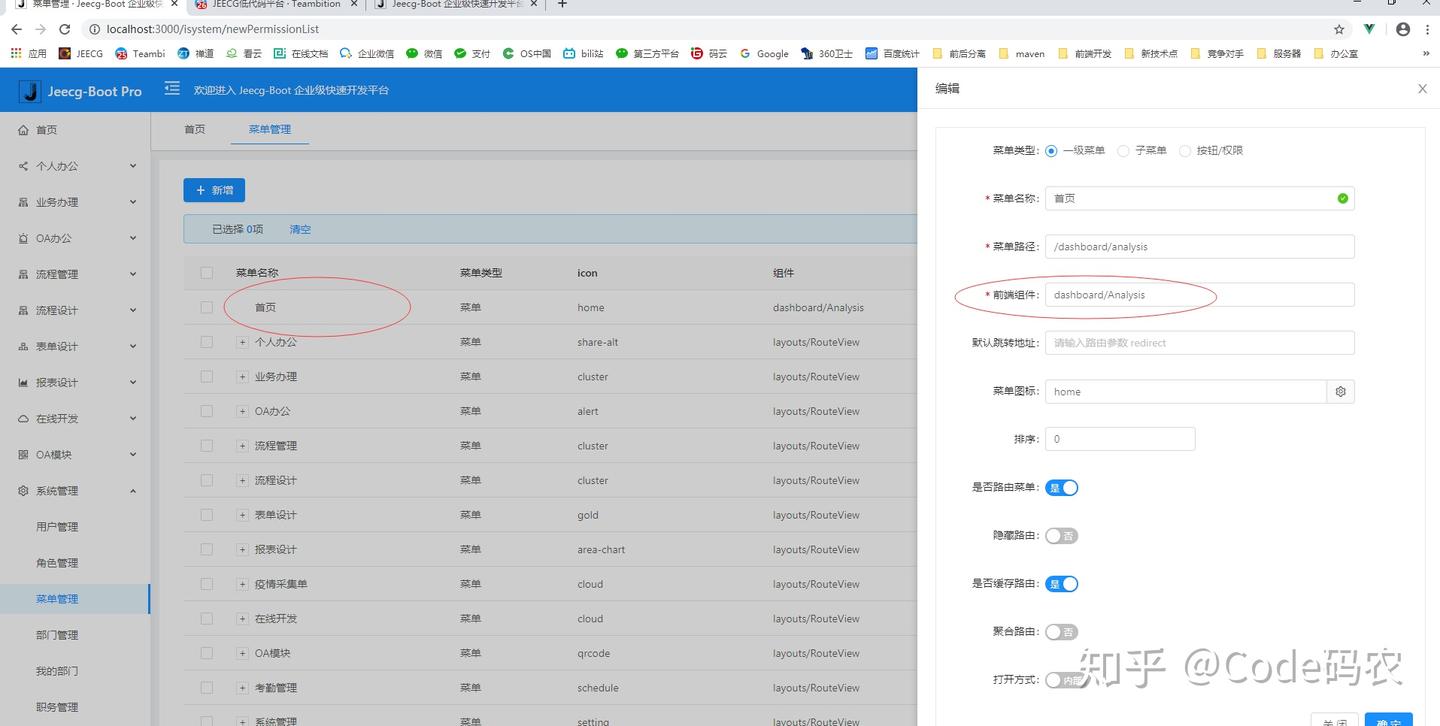Close the 编辑 drawer with the X icon
Image resolution: width=1440 pixels, height=726 pixels.
point(1422,89)
